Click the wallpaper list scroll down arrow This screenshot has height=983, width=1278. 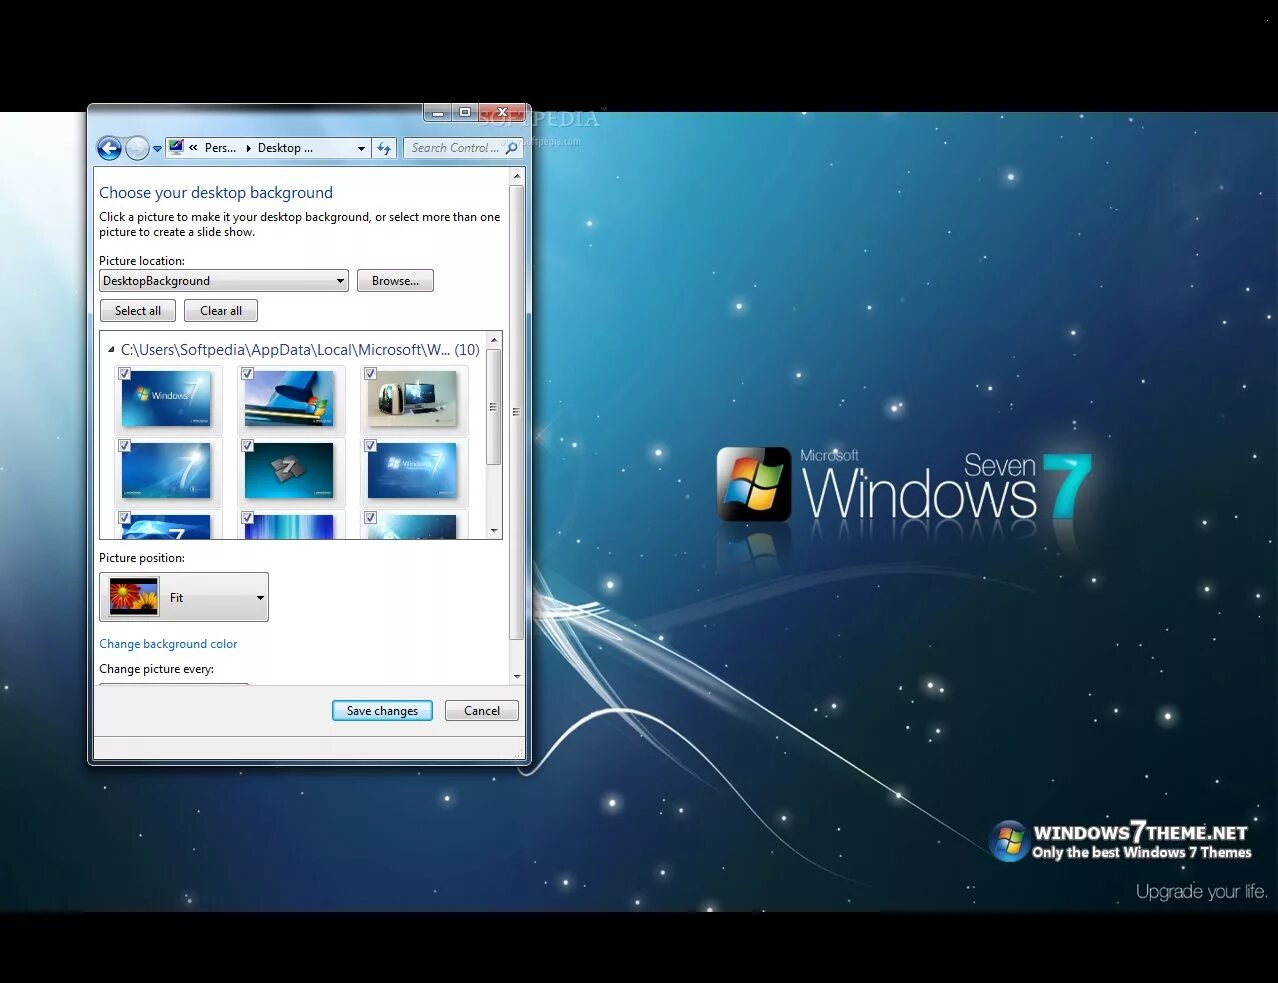click(x=494, y=530)
